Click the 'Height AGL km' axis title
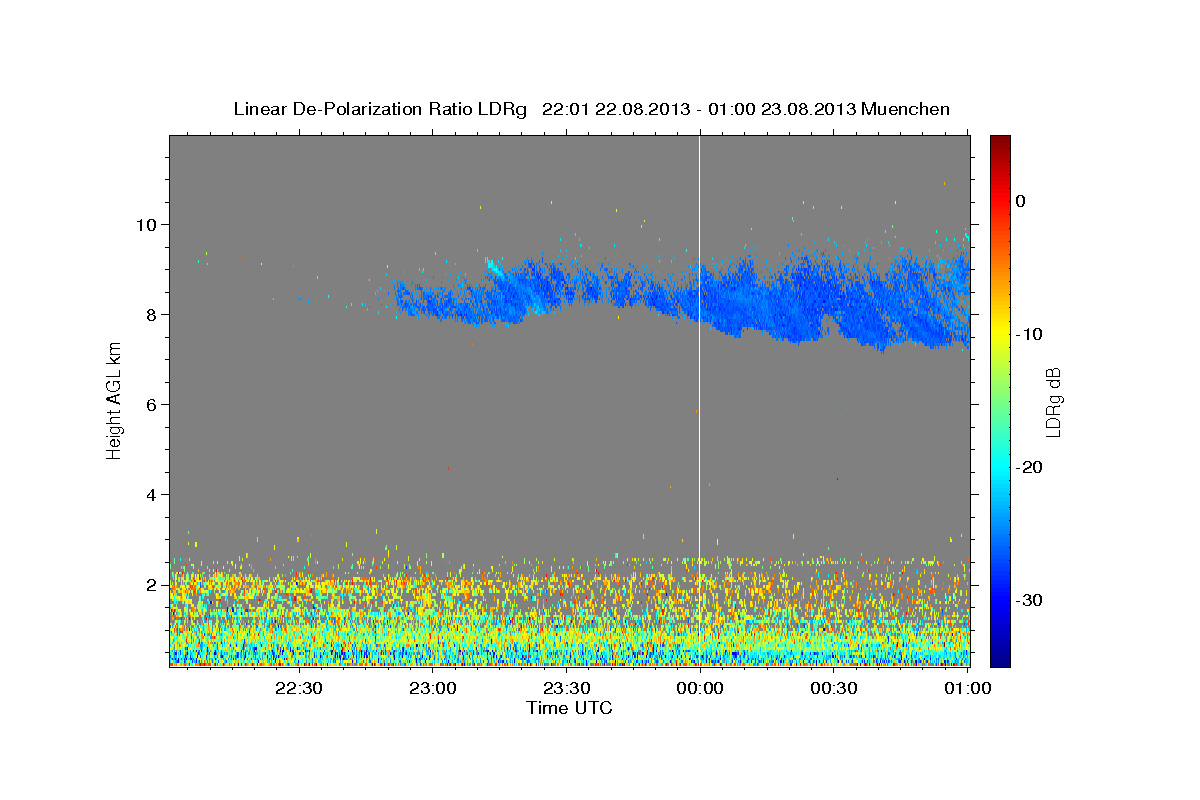 pyautogui.click(x=115, y=400)
